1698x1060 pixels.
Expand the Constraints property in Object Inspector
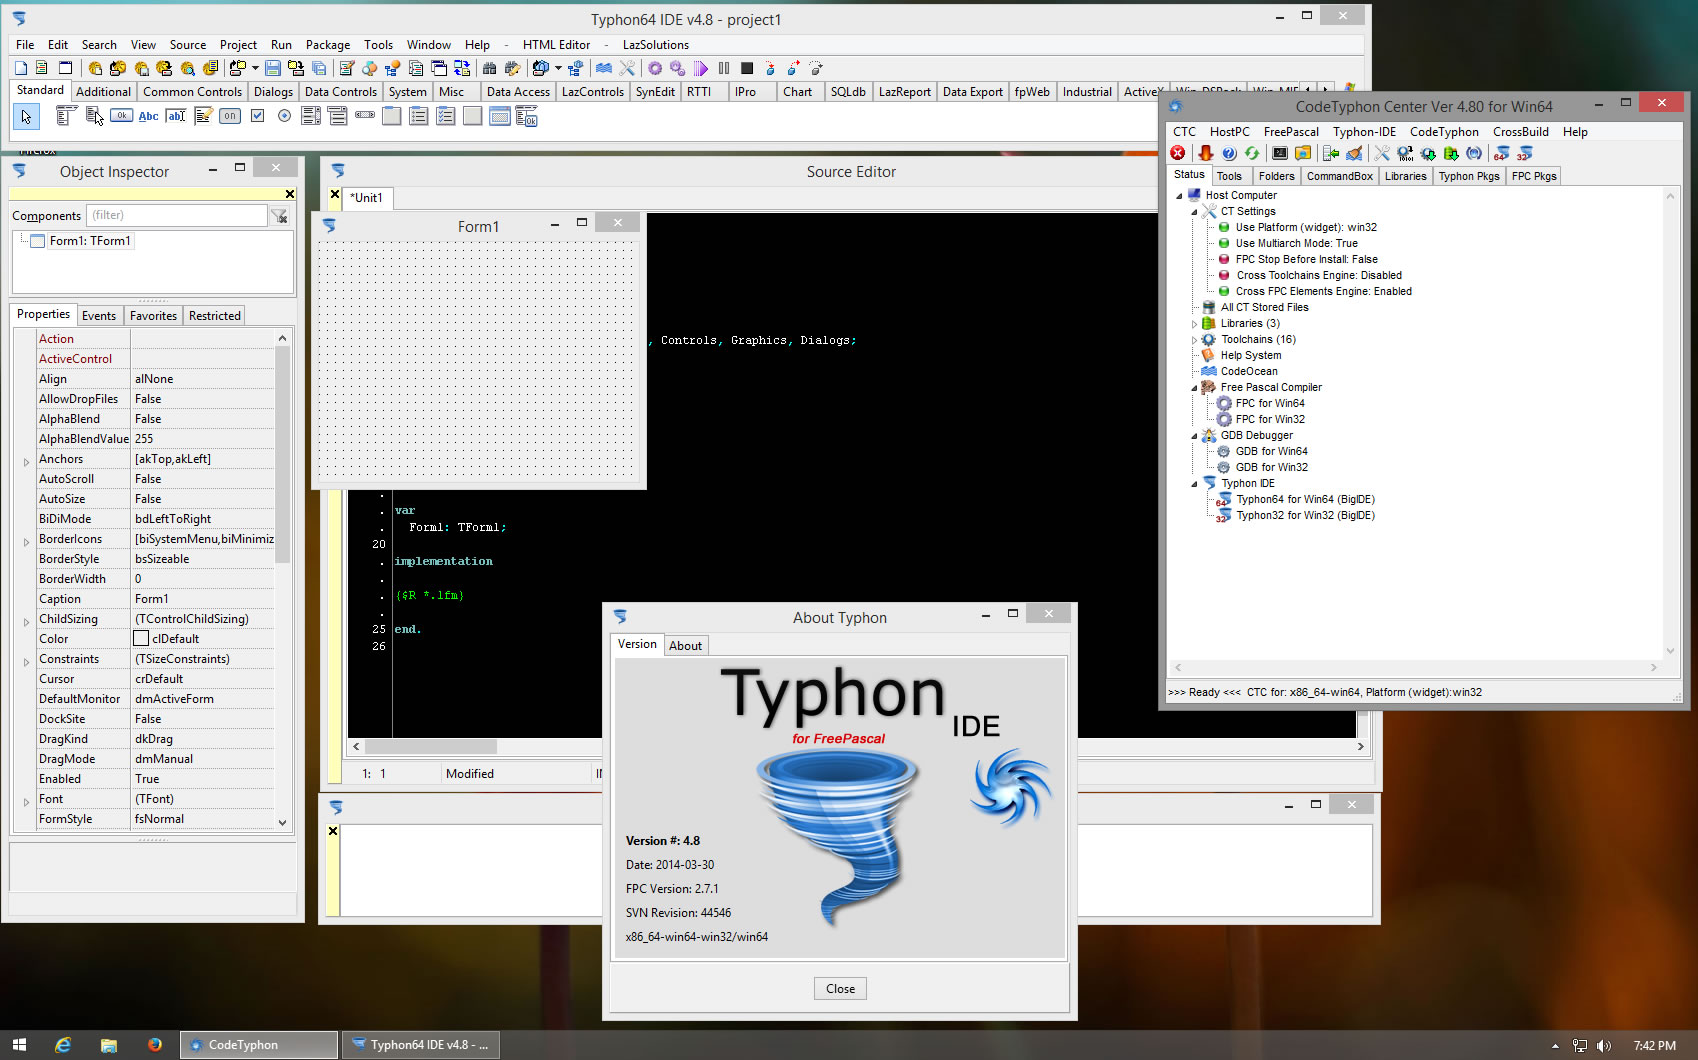tap(26, 661)
